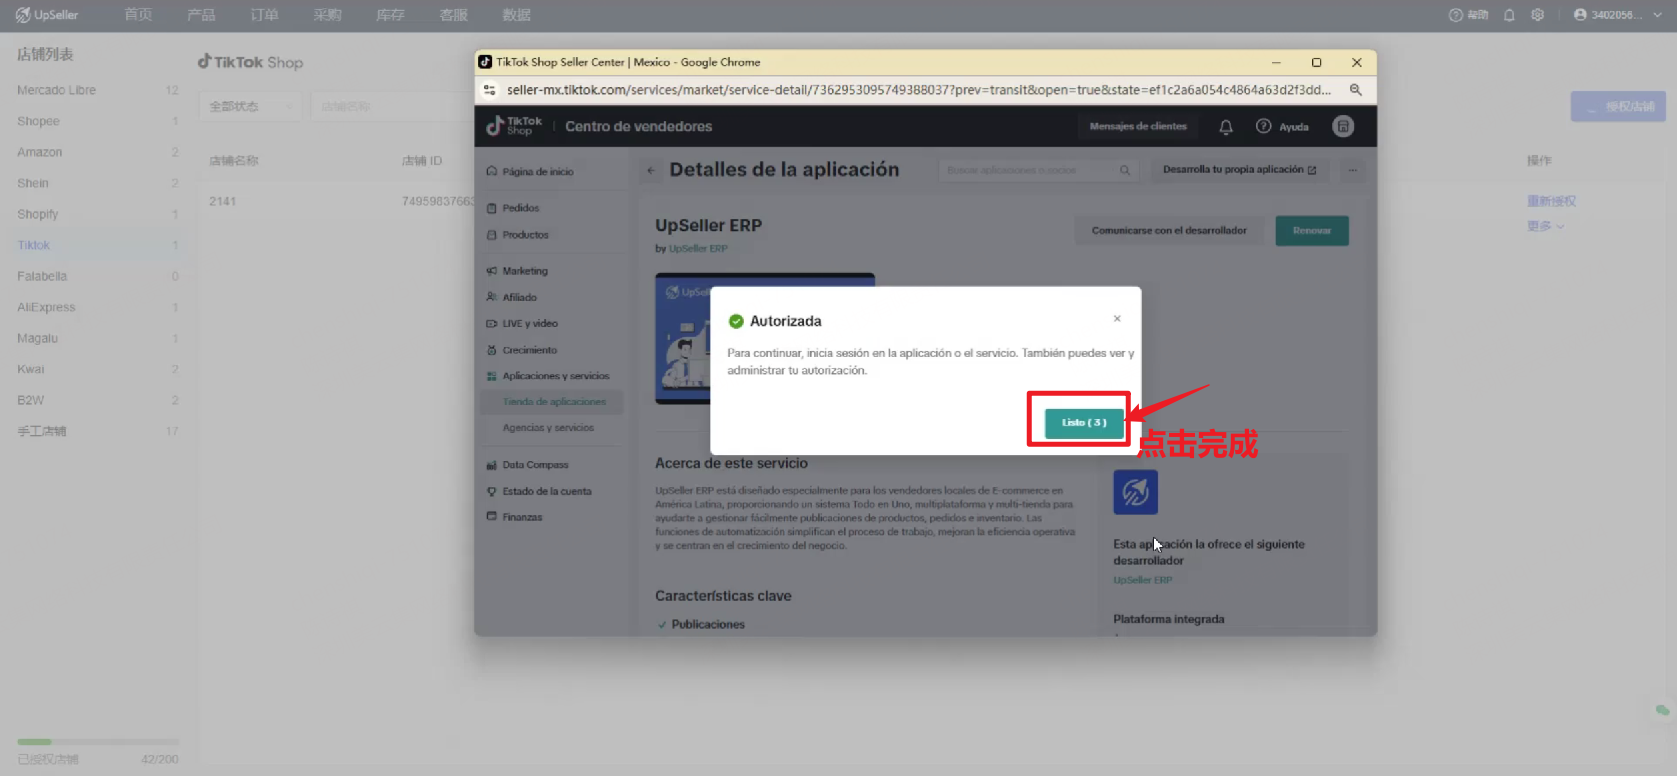Click the green check icon beside Autorizada

pyautogui.click(x=736, y=321)
